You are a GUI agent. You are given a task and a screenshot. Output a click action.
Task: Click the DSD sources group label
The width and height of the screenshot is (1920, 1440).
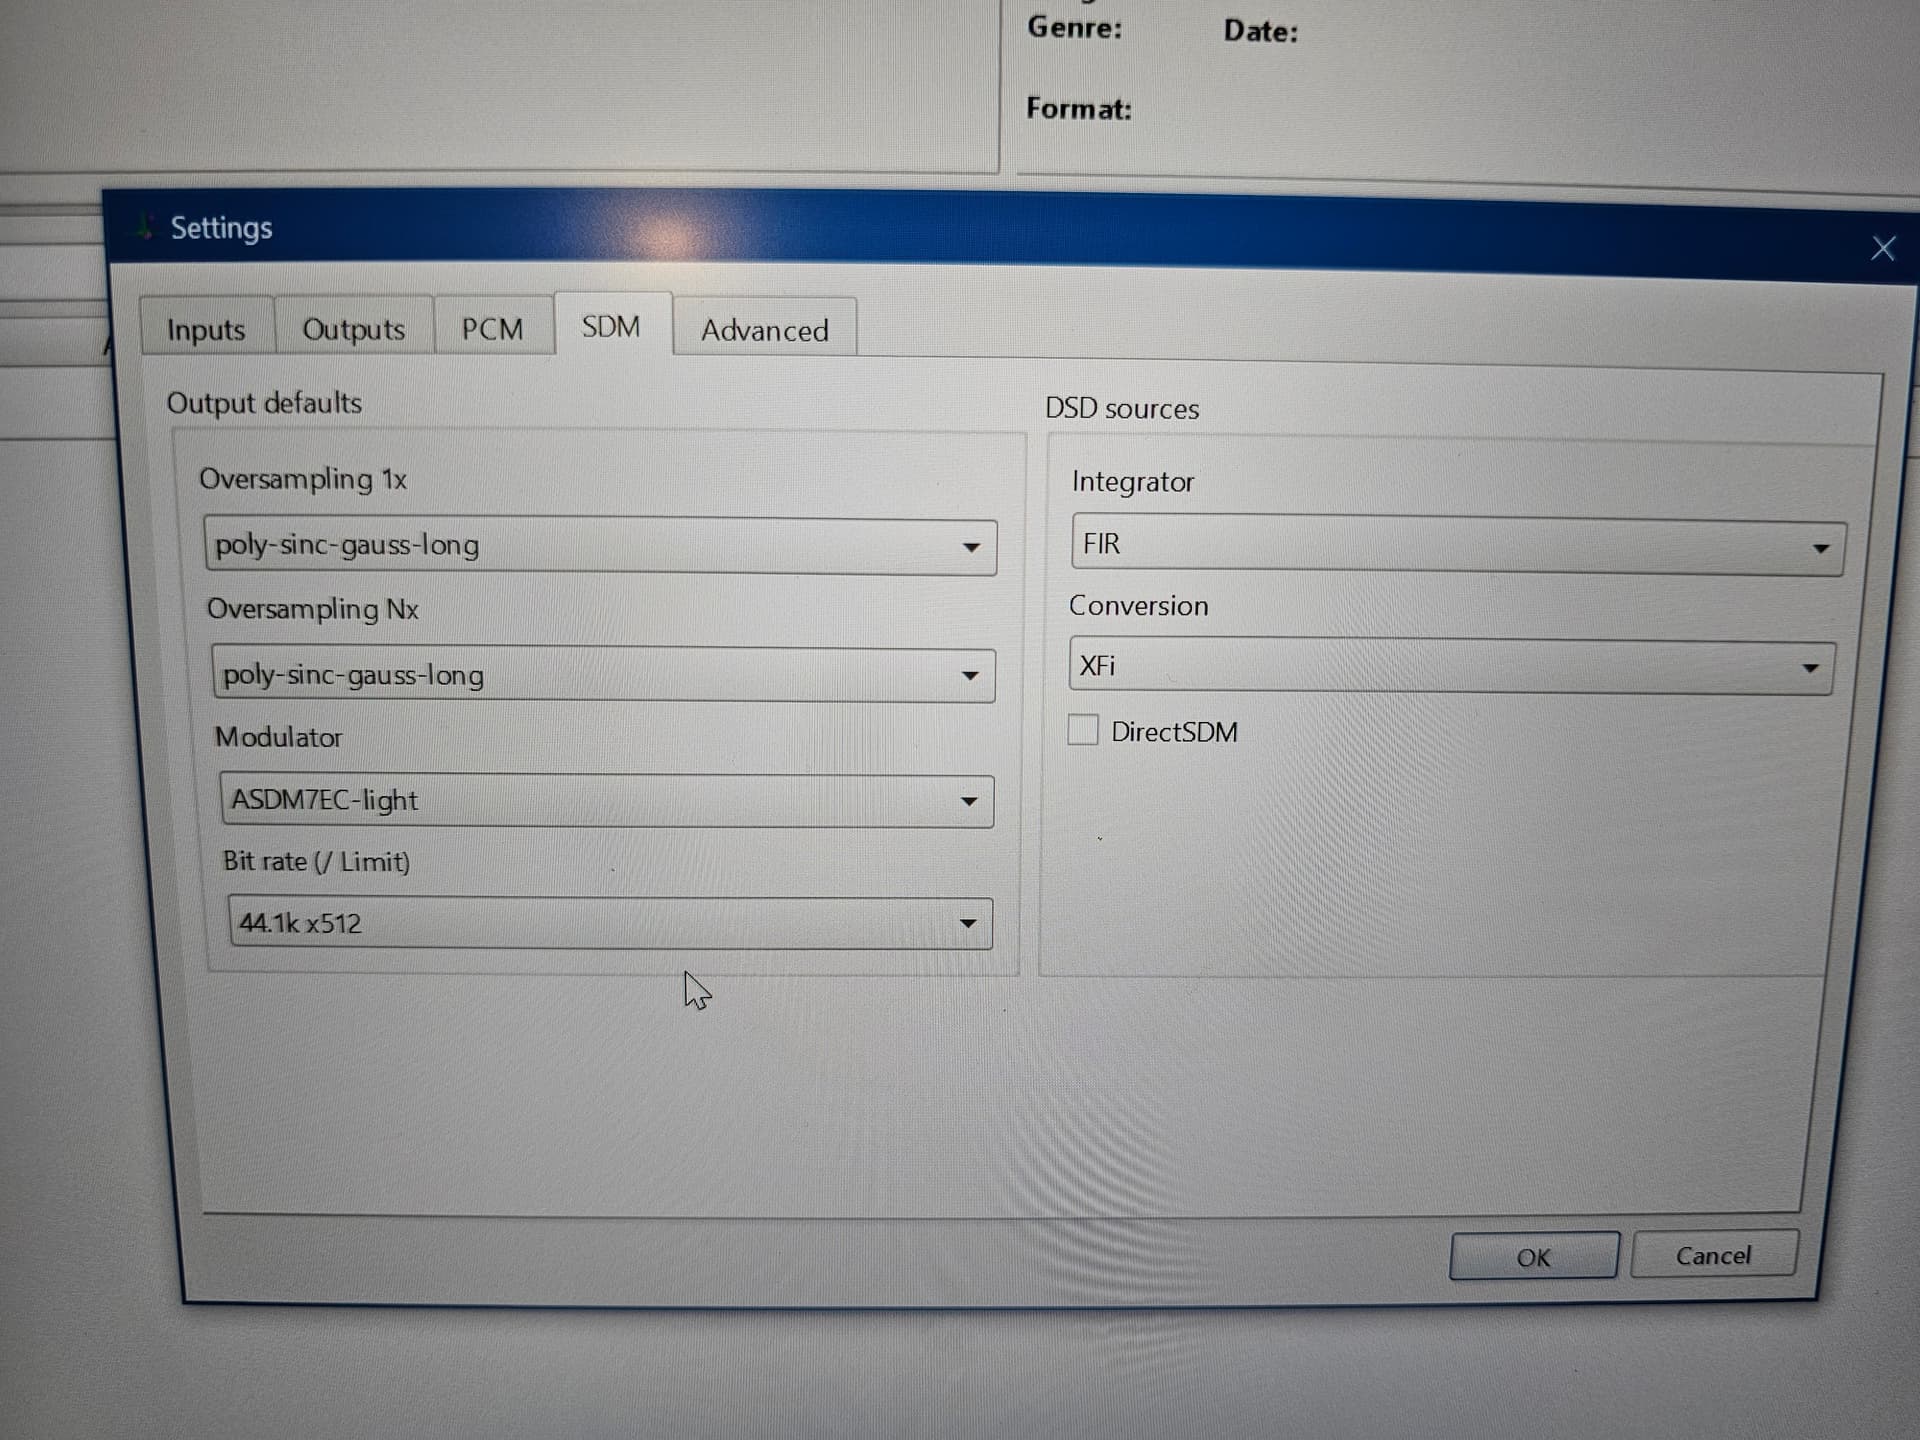1121,409
